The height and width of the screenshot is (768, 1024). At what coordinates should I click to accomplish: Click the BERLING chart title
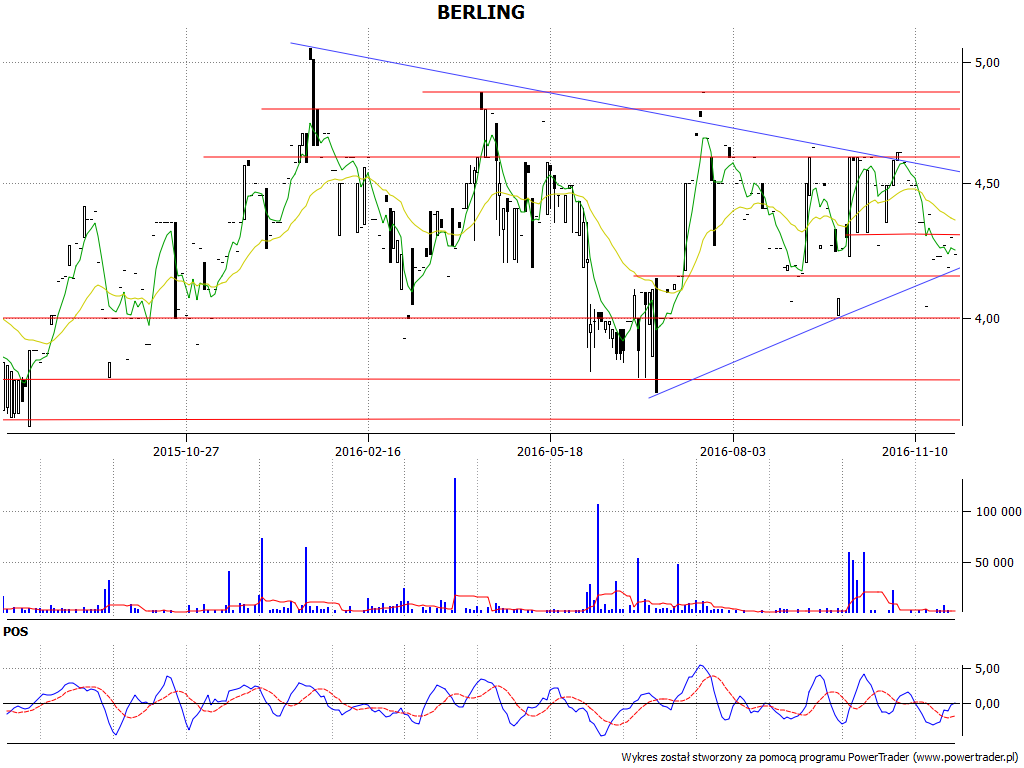(x=481, y=12)
